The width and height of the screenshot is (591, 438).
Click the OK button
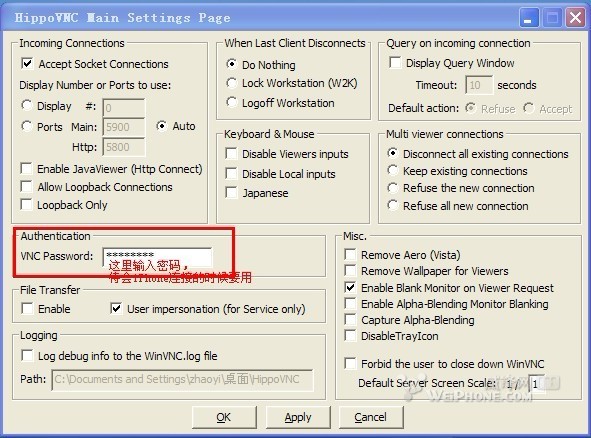(x=224, y=417)
